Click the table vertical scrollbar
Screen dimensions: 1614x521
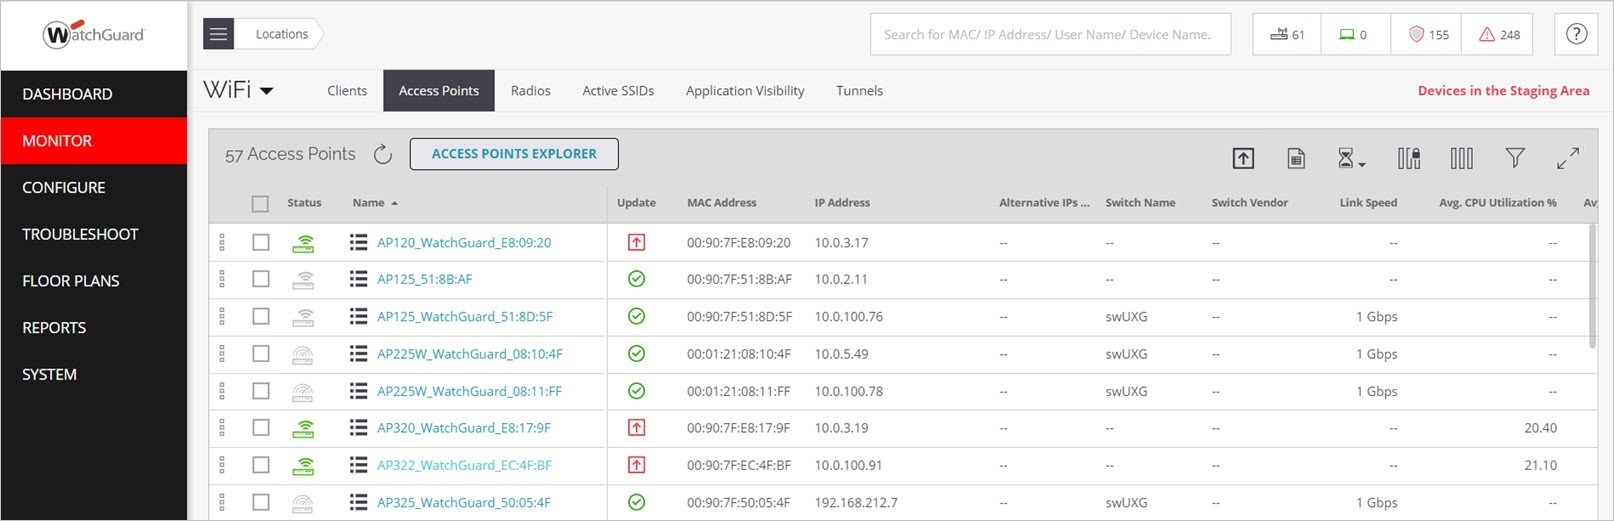tap(1593, 285)
